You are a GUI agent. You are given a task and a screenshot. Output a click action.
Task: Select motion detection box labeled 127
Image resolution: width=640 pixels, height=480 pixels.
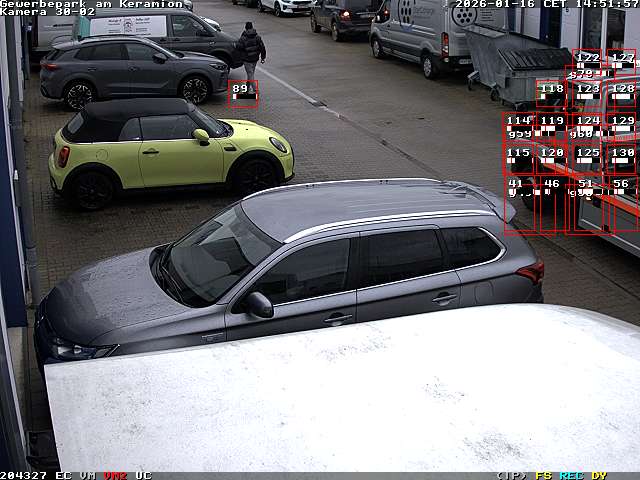(622, 62)
